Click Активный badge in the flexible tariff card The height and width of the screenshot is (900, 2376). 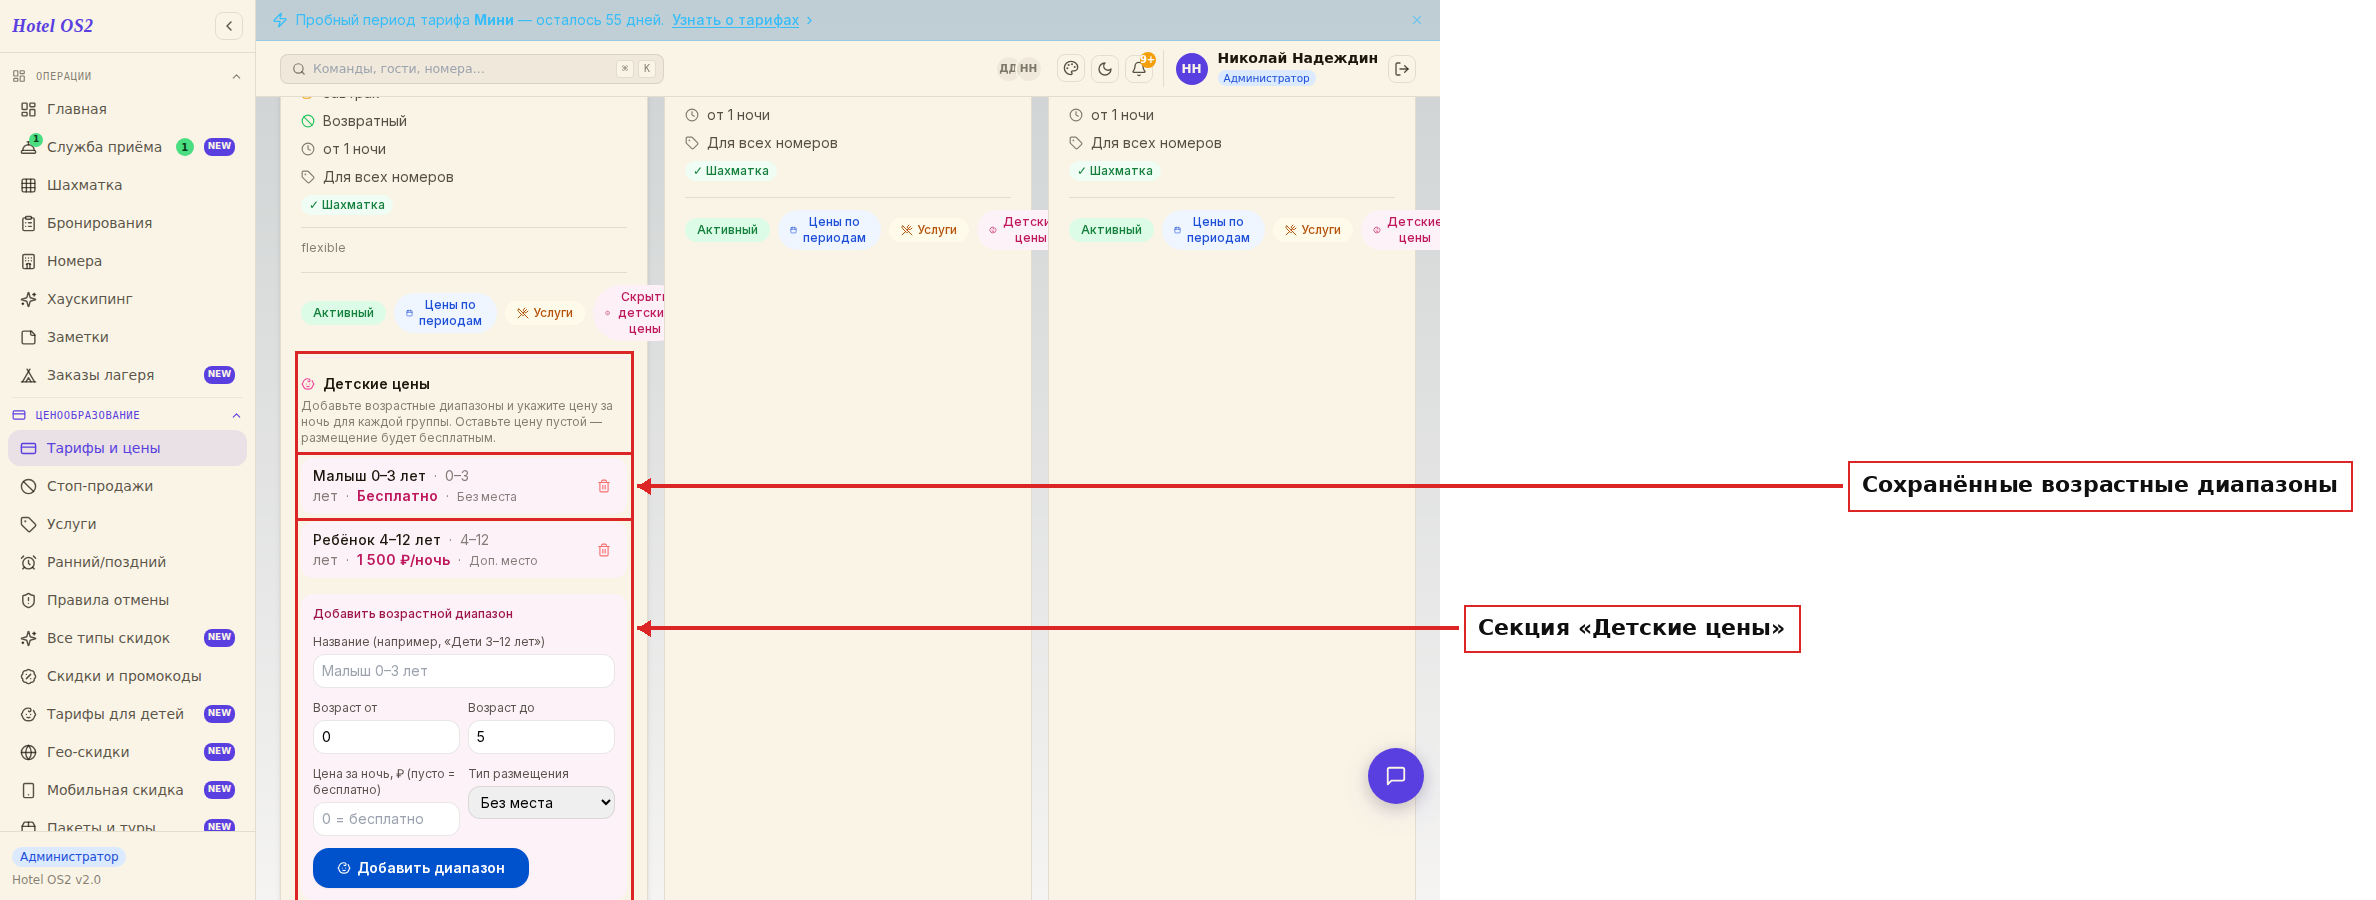343,313
